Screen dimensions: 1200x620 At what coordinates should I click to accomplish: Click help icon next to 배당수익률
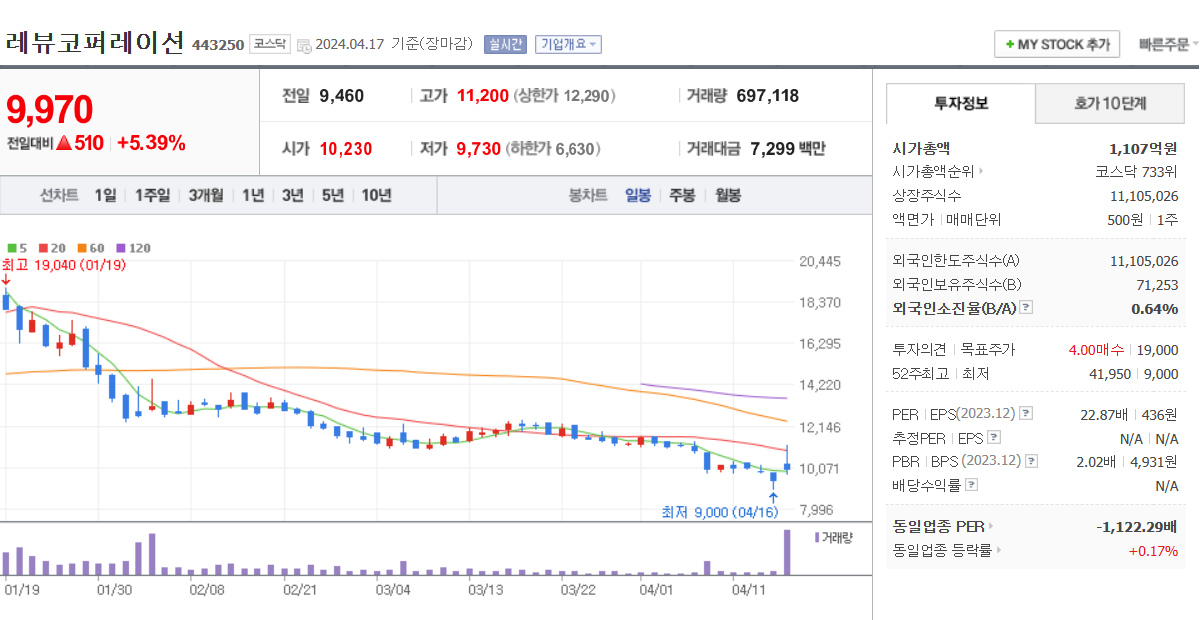972,485
